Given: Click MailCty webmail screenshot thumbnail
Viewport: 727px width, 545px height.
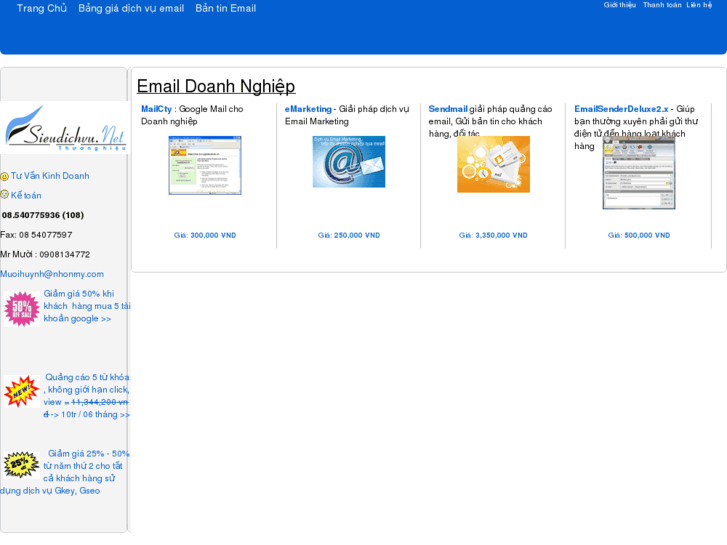Looking at the screenshot, I should (205, 165).
